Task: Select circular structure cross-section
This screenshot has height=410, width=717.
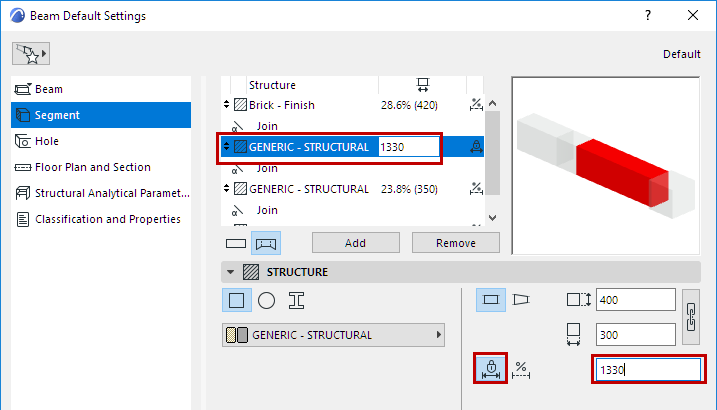Action: [x=266, y=299]
